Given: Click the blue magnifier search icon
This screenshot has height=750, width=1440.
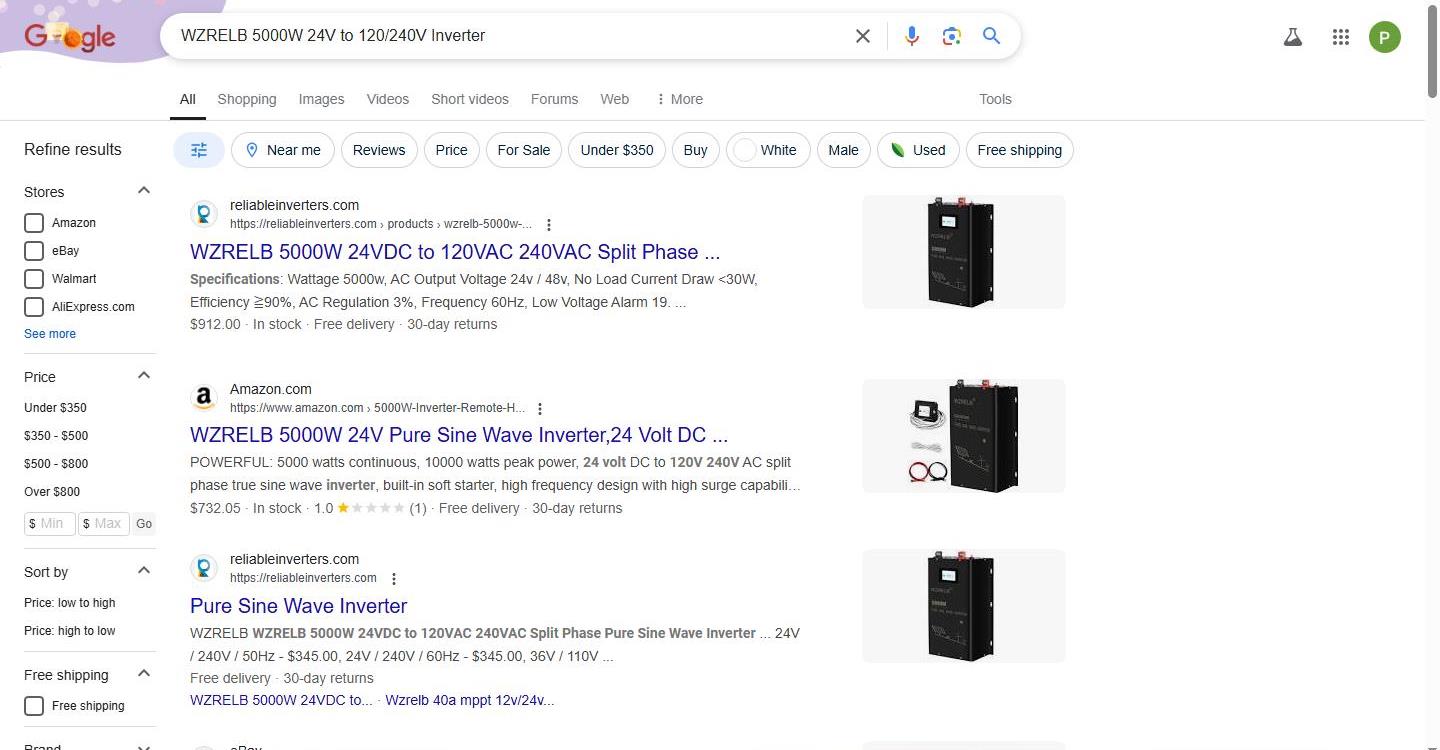Looking at the screenshot, I should (x=991, y=36).
